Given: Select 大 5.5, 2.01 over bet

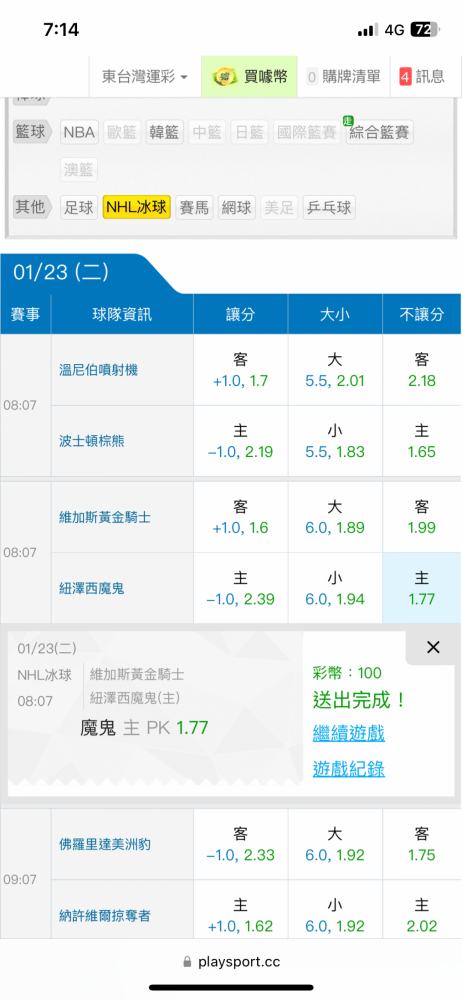Looking at the screenshot, I should [x=334, y=370].
